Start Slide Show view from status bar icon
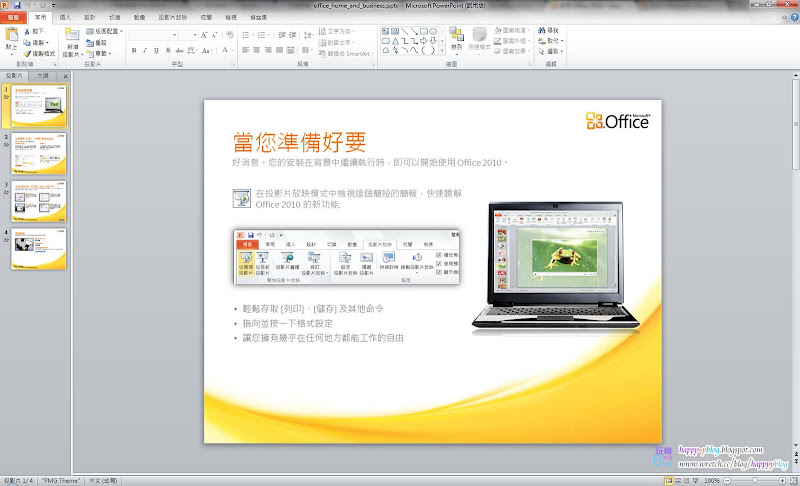Viewport: 800px width, 486px height. pos(695,480)
